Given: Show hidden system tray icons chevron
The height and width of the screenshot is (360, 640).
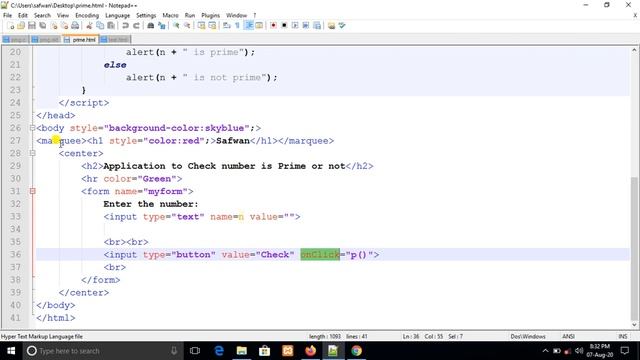Looking at the screenshot, I should tap(545, 351).
